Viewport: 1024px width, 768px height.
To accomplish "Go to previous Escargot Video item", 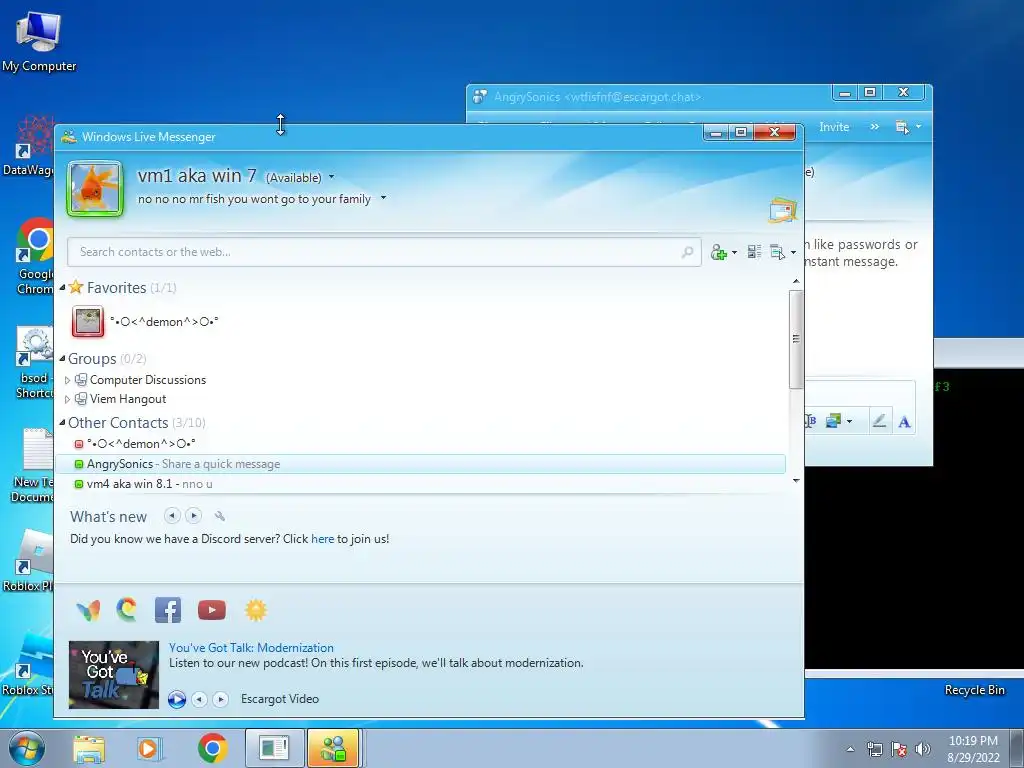I will 199,699.
